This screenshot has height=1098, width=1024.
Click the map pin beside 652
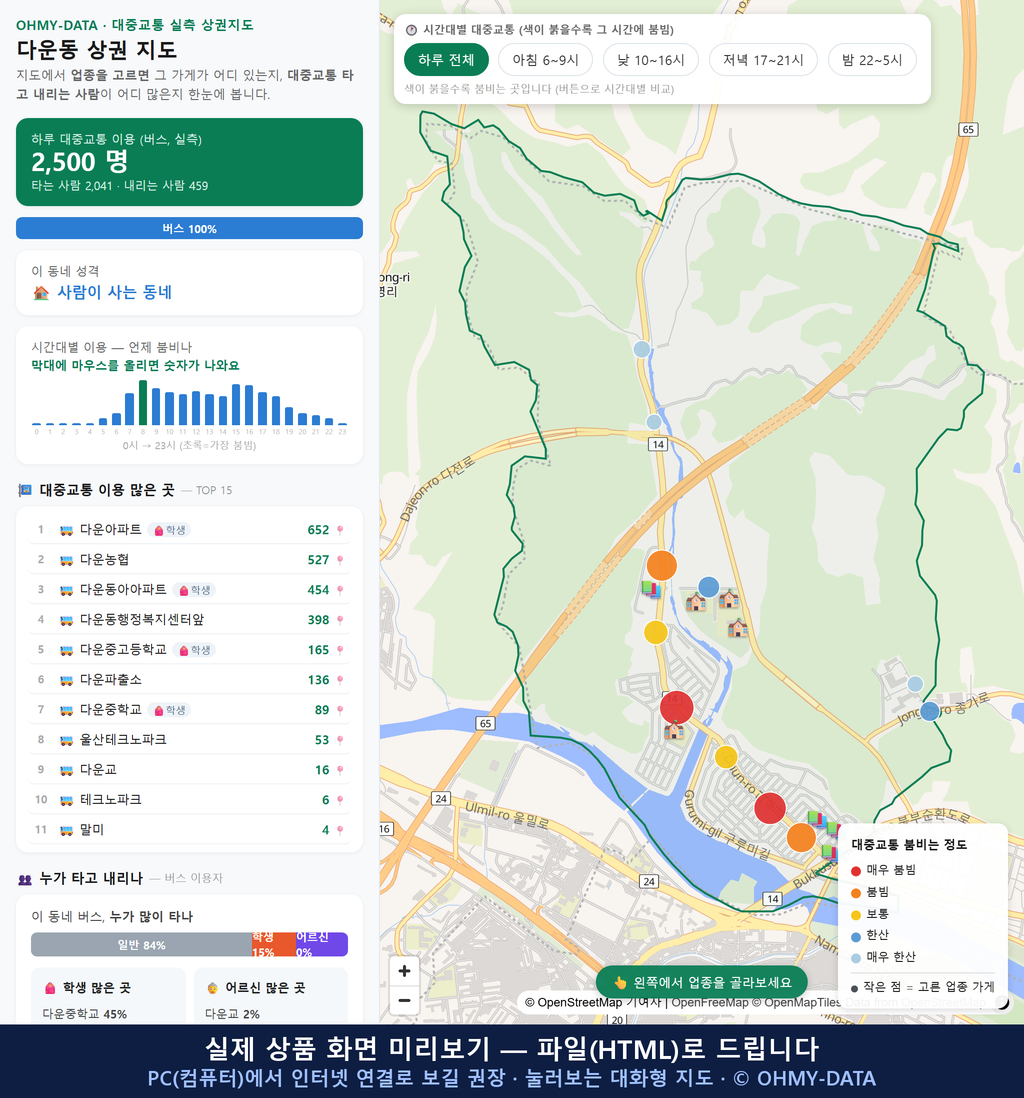340,530
